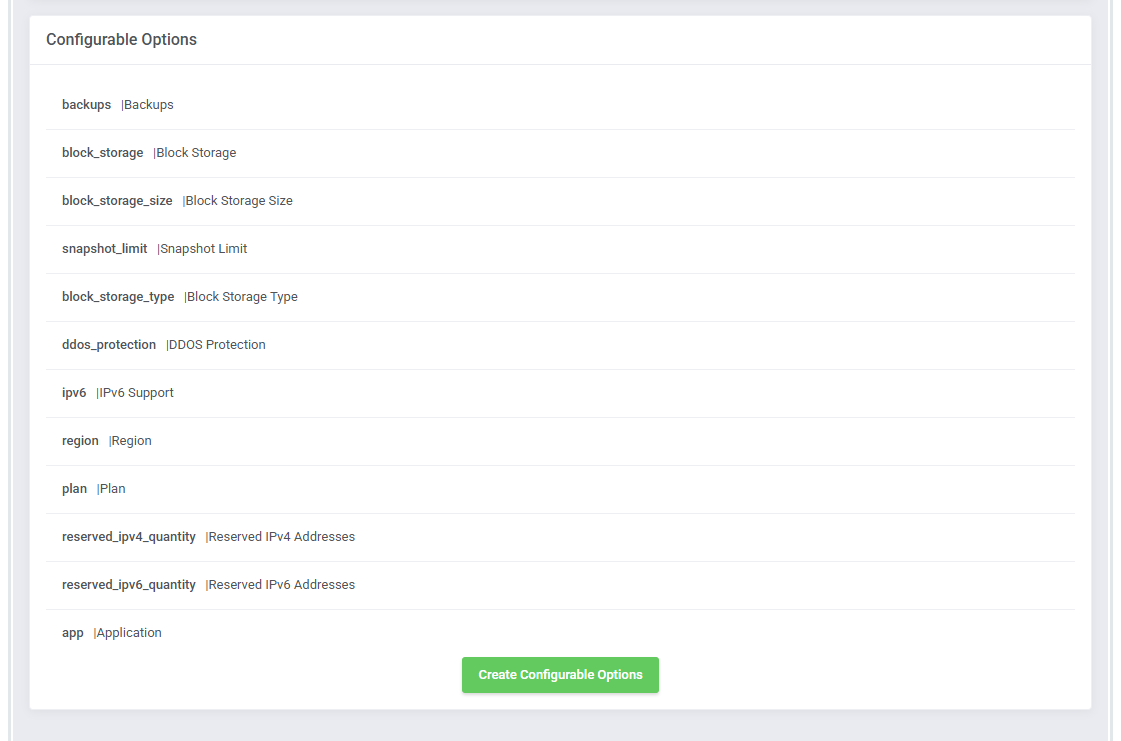Click the 'Block Storage Size' label
Screen dimensions: 1121x741
tap(239, 200)
